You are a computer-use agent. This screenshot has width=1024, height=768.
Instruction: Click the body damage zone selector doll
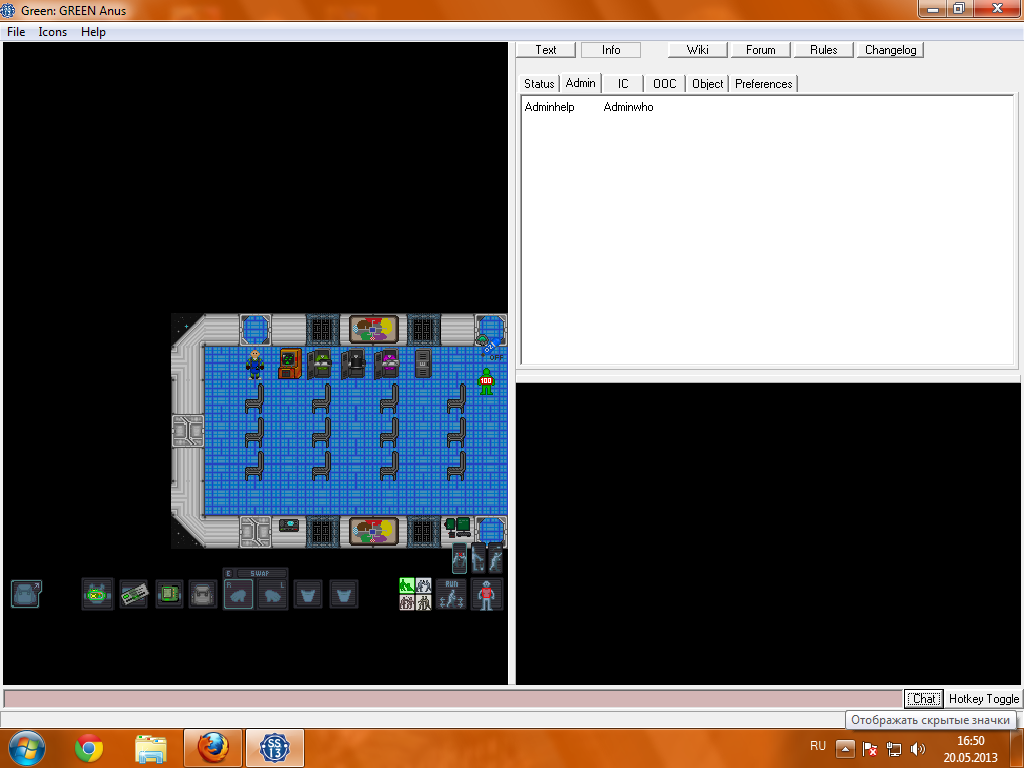tap(487, 594)
